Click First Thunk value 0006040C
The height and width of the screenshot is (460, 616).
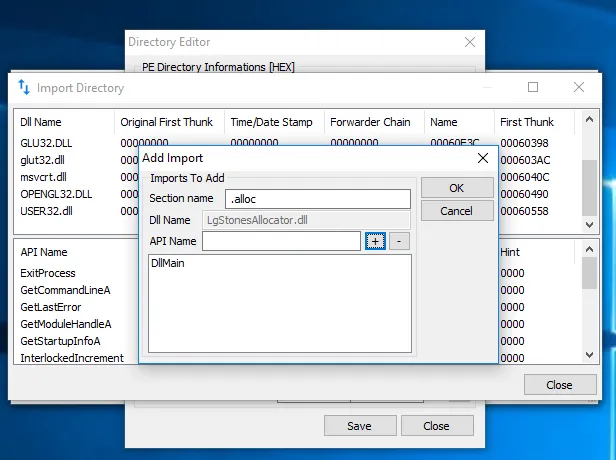click(x=525, y=177)
